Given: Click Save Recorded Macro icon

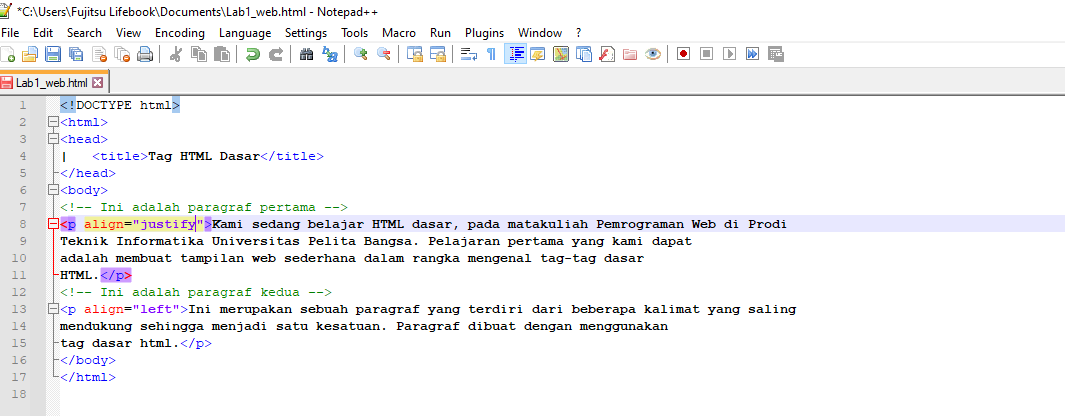Looking at the screenshot, I should tap(776, 54).
